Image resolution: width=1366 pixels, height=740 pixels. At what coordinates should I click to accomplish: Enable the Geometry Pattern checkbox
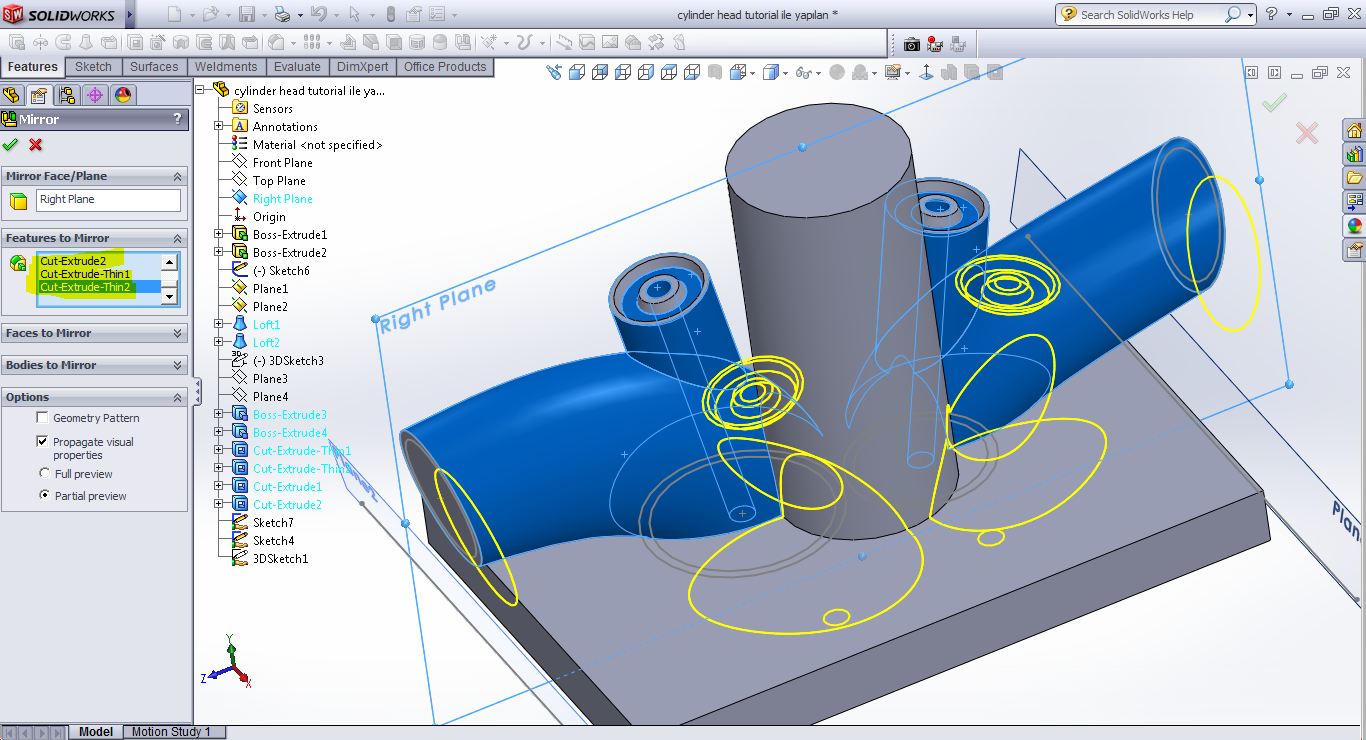point(42,418)
